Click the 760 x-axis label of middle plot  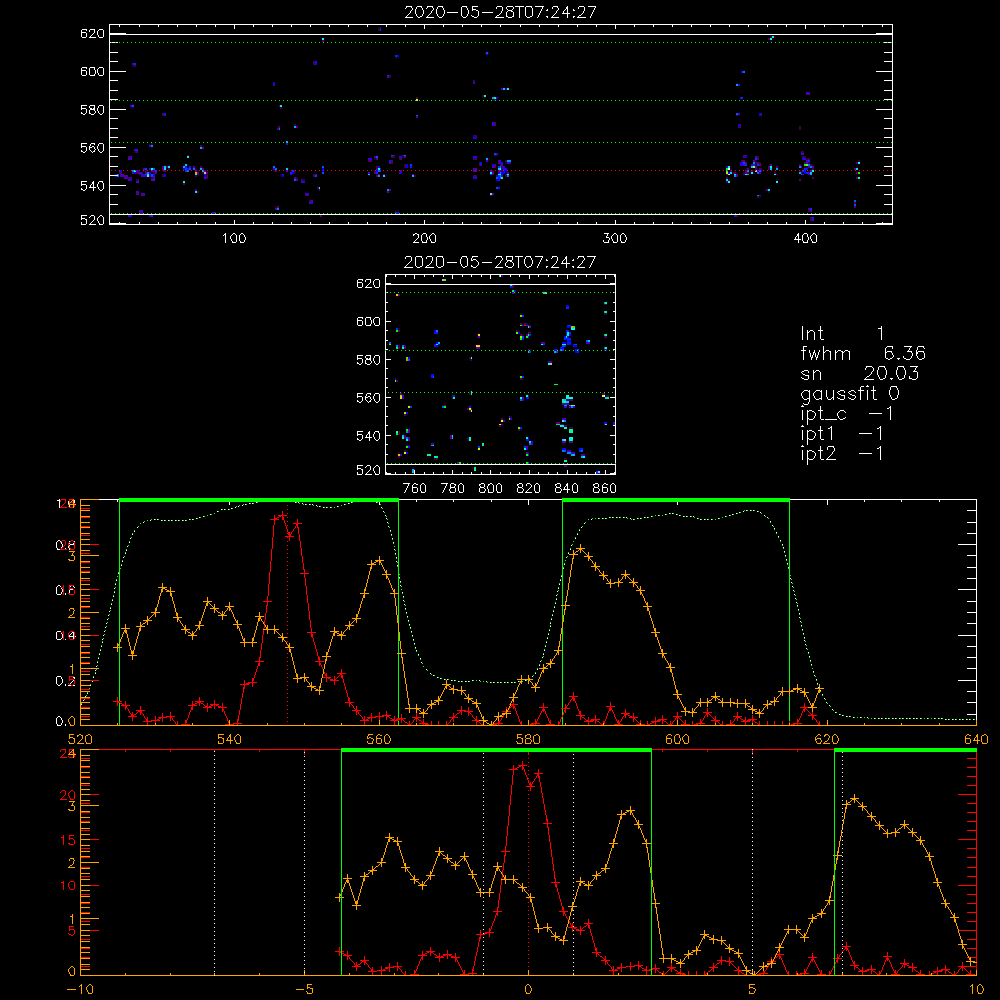[415, 489]
